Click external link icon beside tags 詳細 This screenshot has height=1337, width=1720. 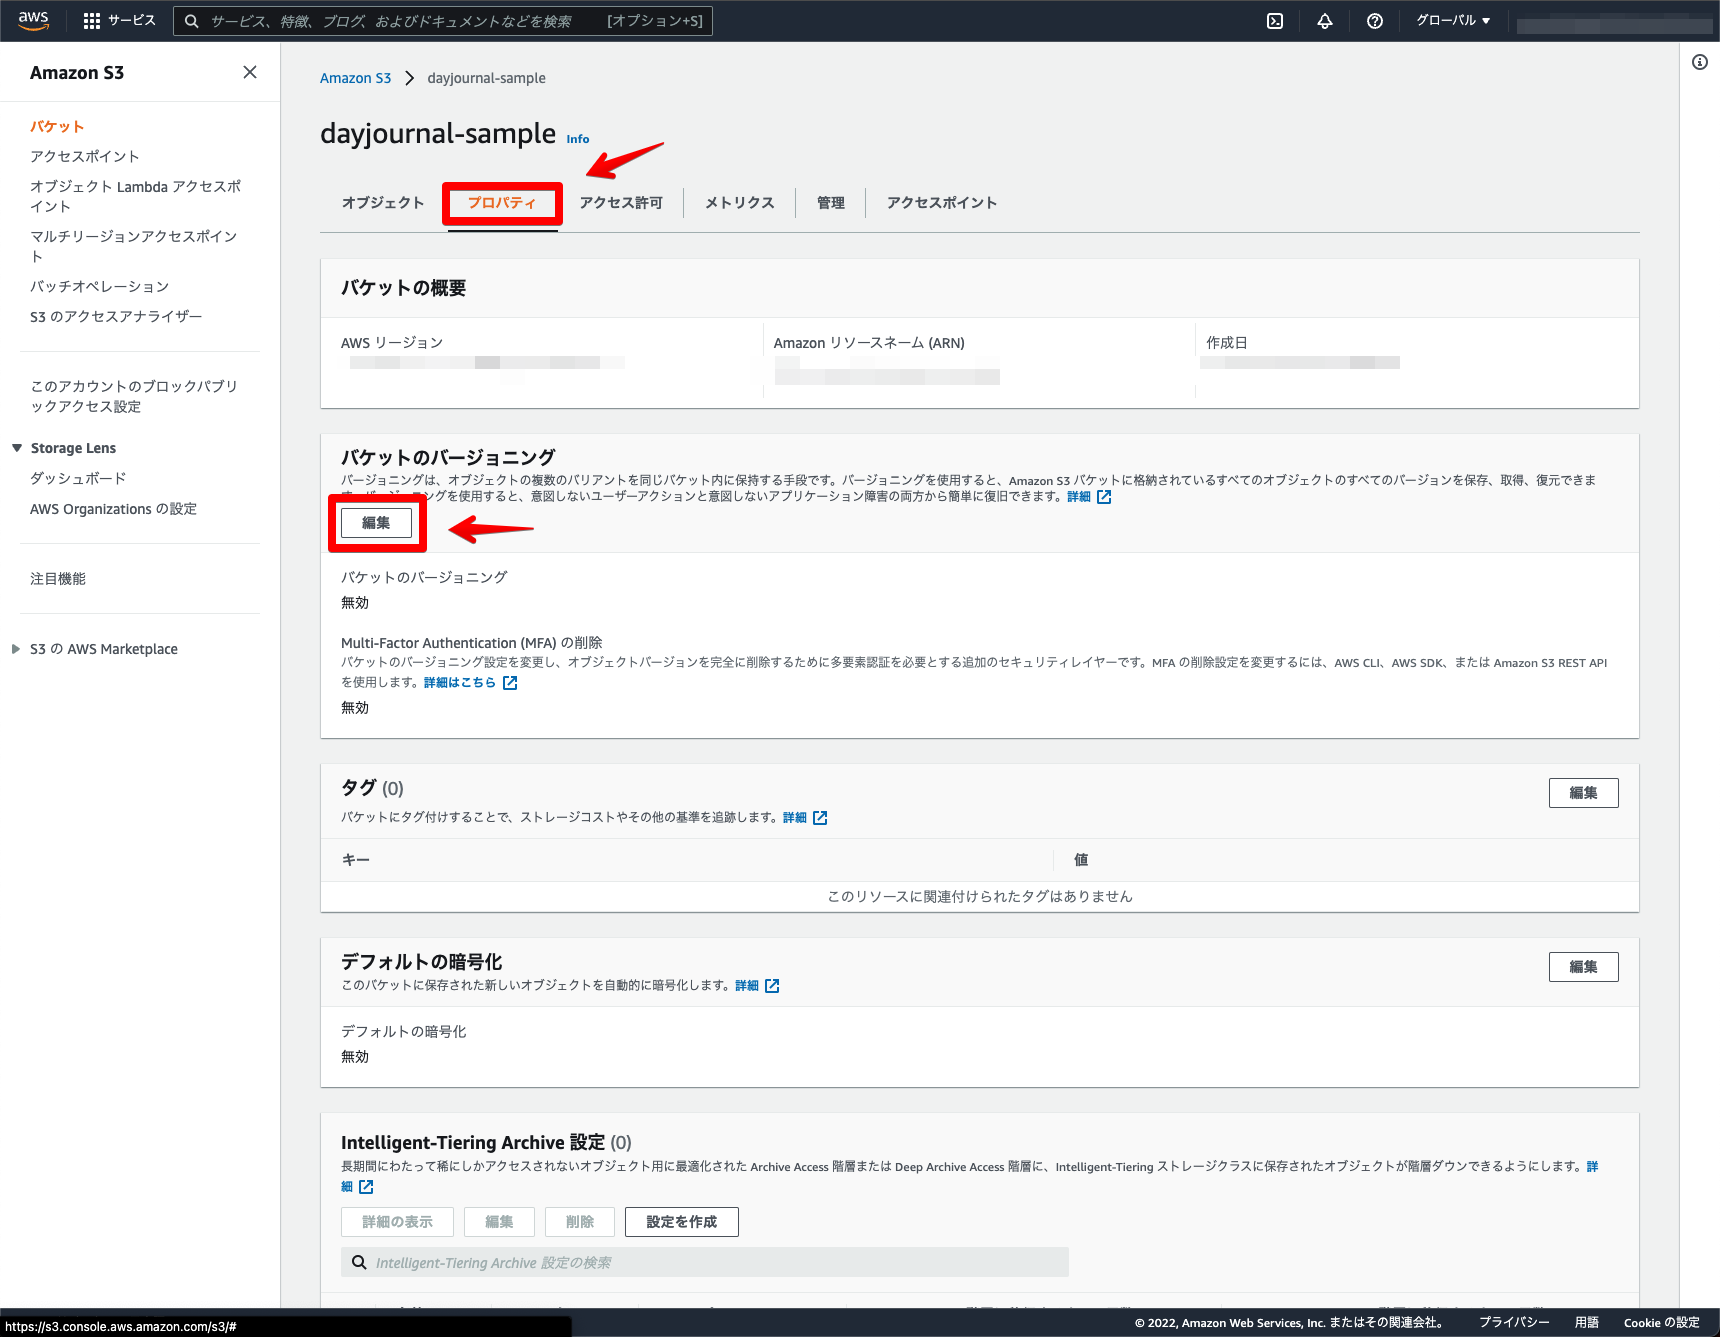tap(820, 818)
